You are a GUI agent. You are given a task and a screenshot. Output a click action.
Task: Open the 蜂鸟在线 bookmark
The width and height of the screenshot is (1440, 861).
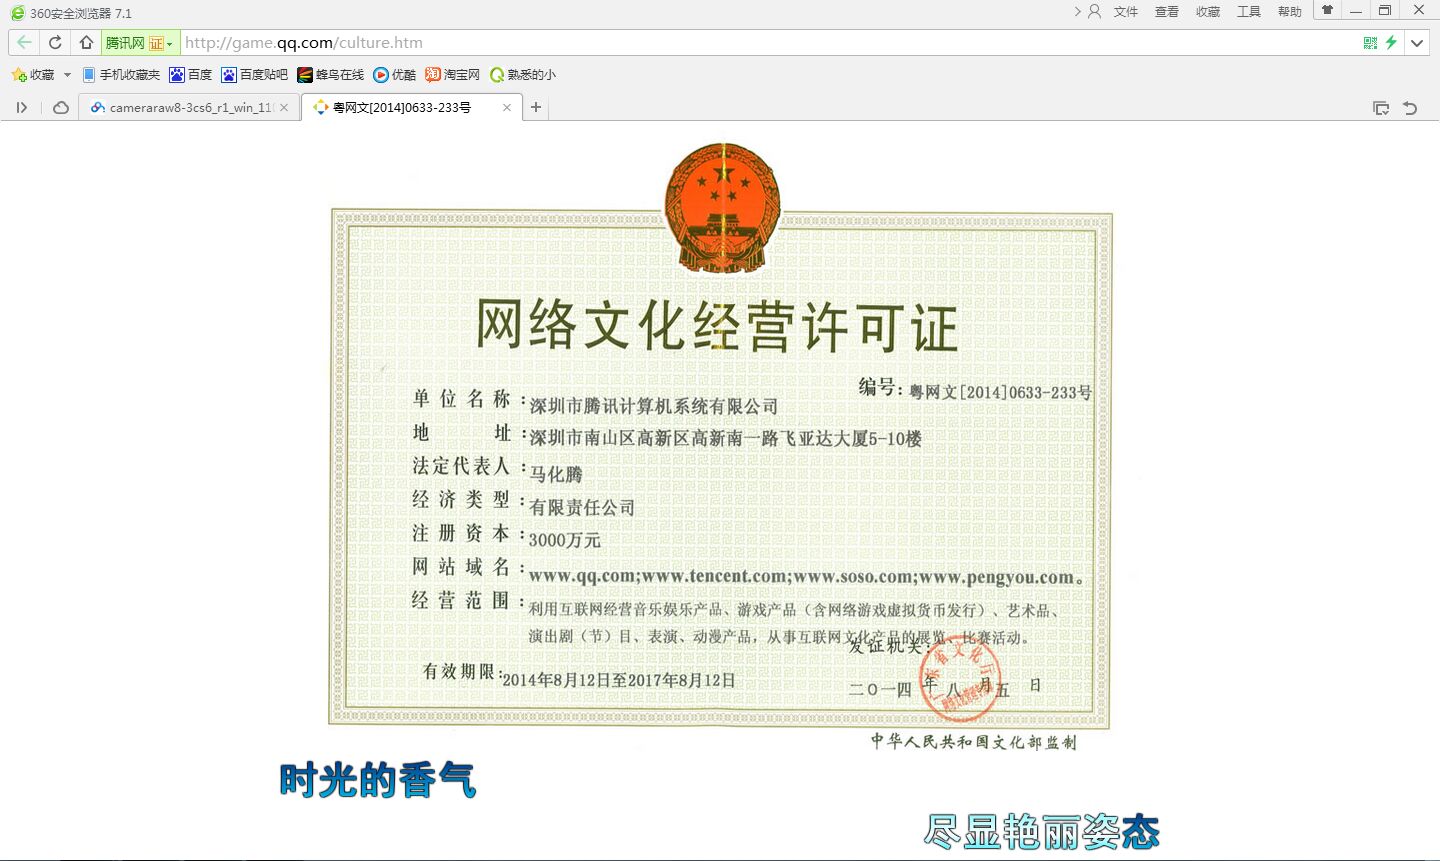pos(331,75)
